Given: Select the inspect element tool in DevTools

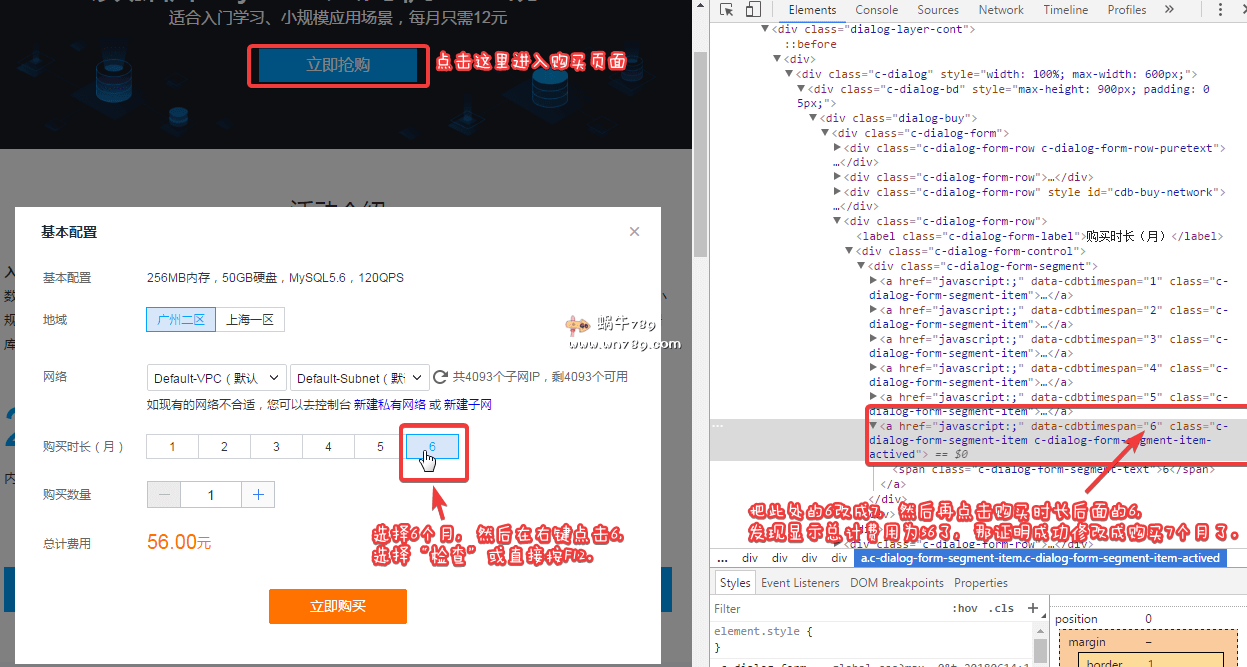Looking at the screenshot, I should pyautogui.click(x=725, y=9).
